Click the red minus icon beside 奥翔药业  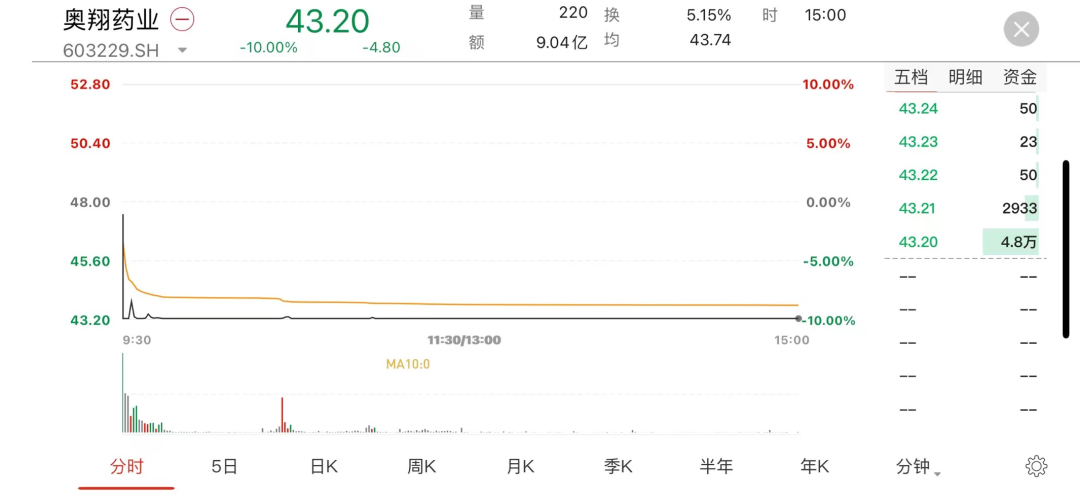point(183,20)
